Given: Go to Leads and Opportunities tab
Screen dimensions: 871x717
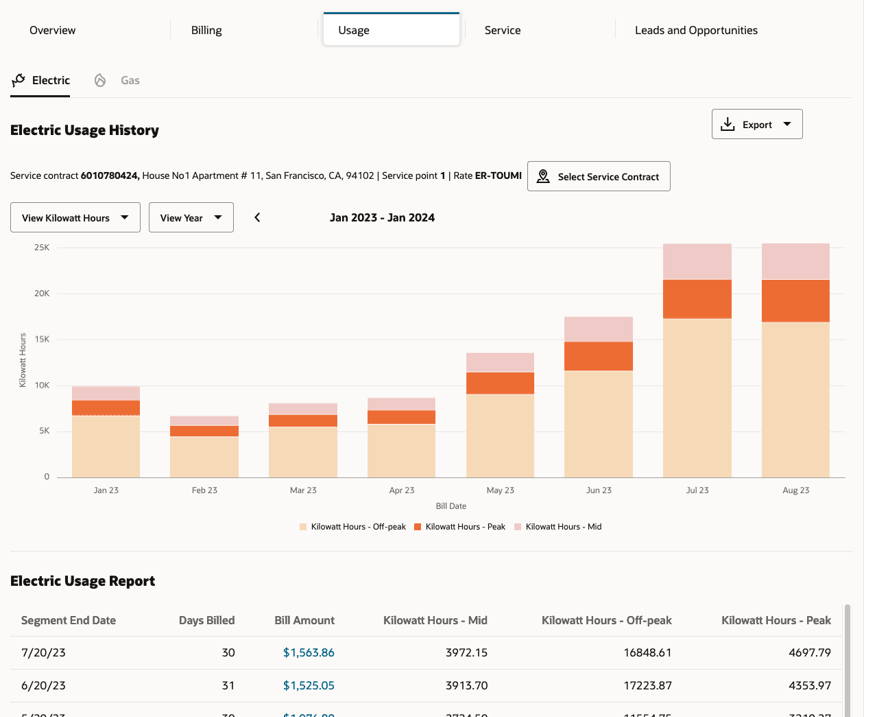Looking at the screenshot, I should (696, 31).
